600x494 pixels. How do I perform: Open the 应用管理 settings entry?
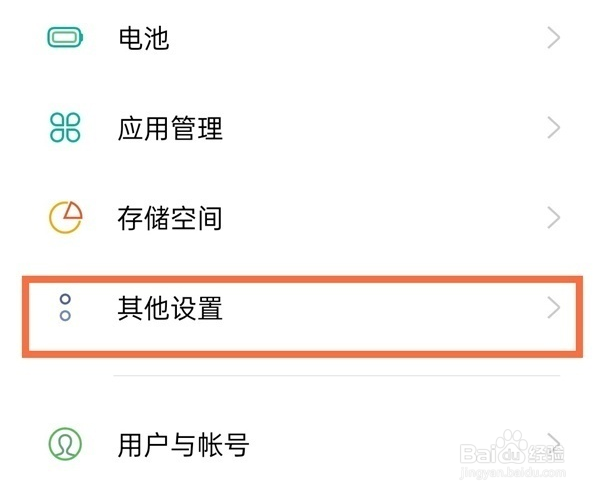[170, 129]
